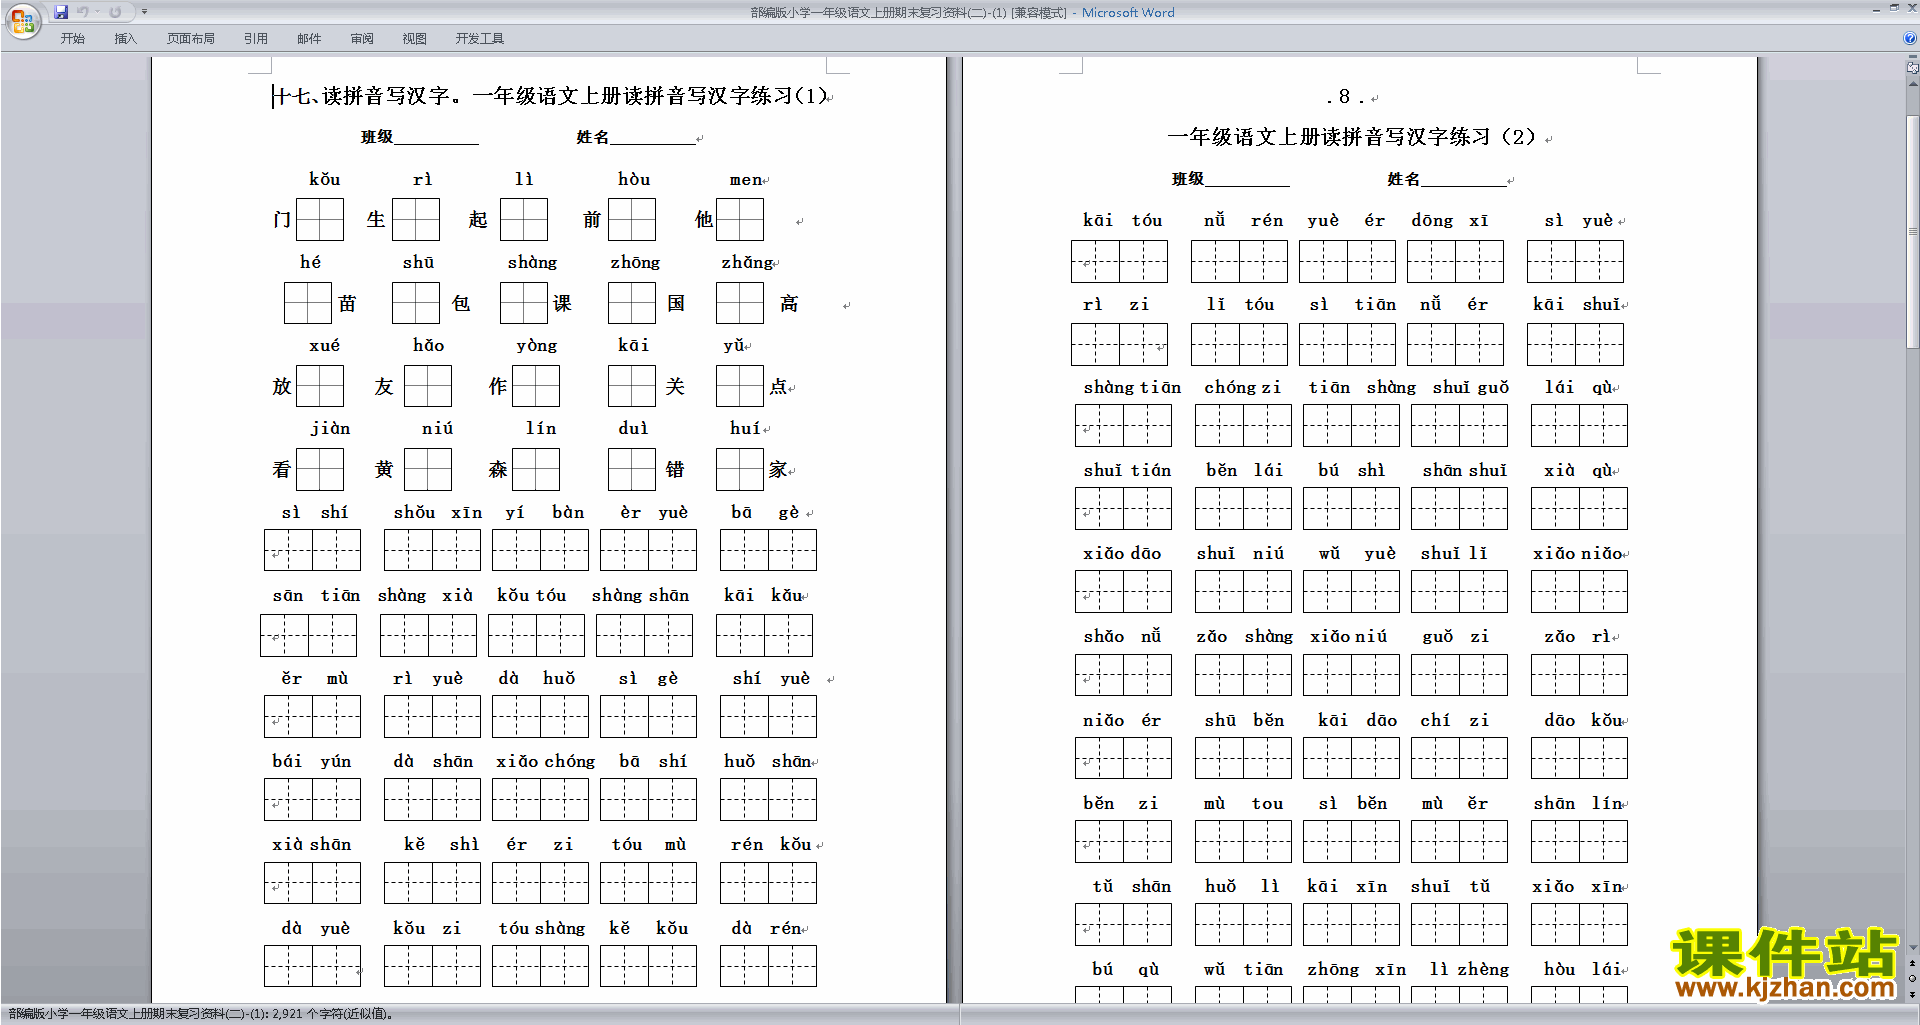Image resolution: width=1920 pixels, height=1025 pixels.
Task: Click the vertical scrollbar thumb
Action: (x=1913, y=232)
